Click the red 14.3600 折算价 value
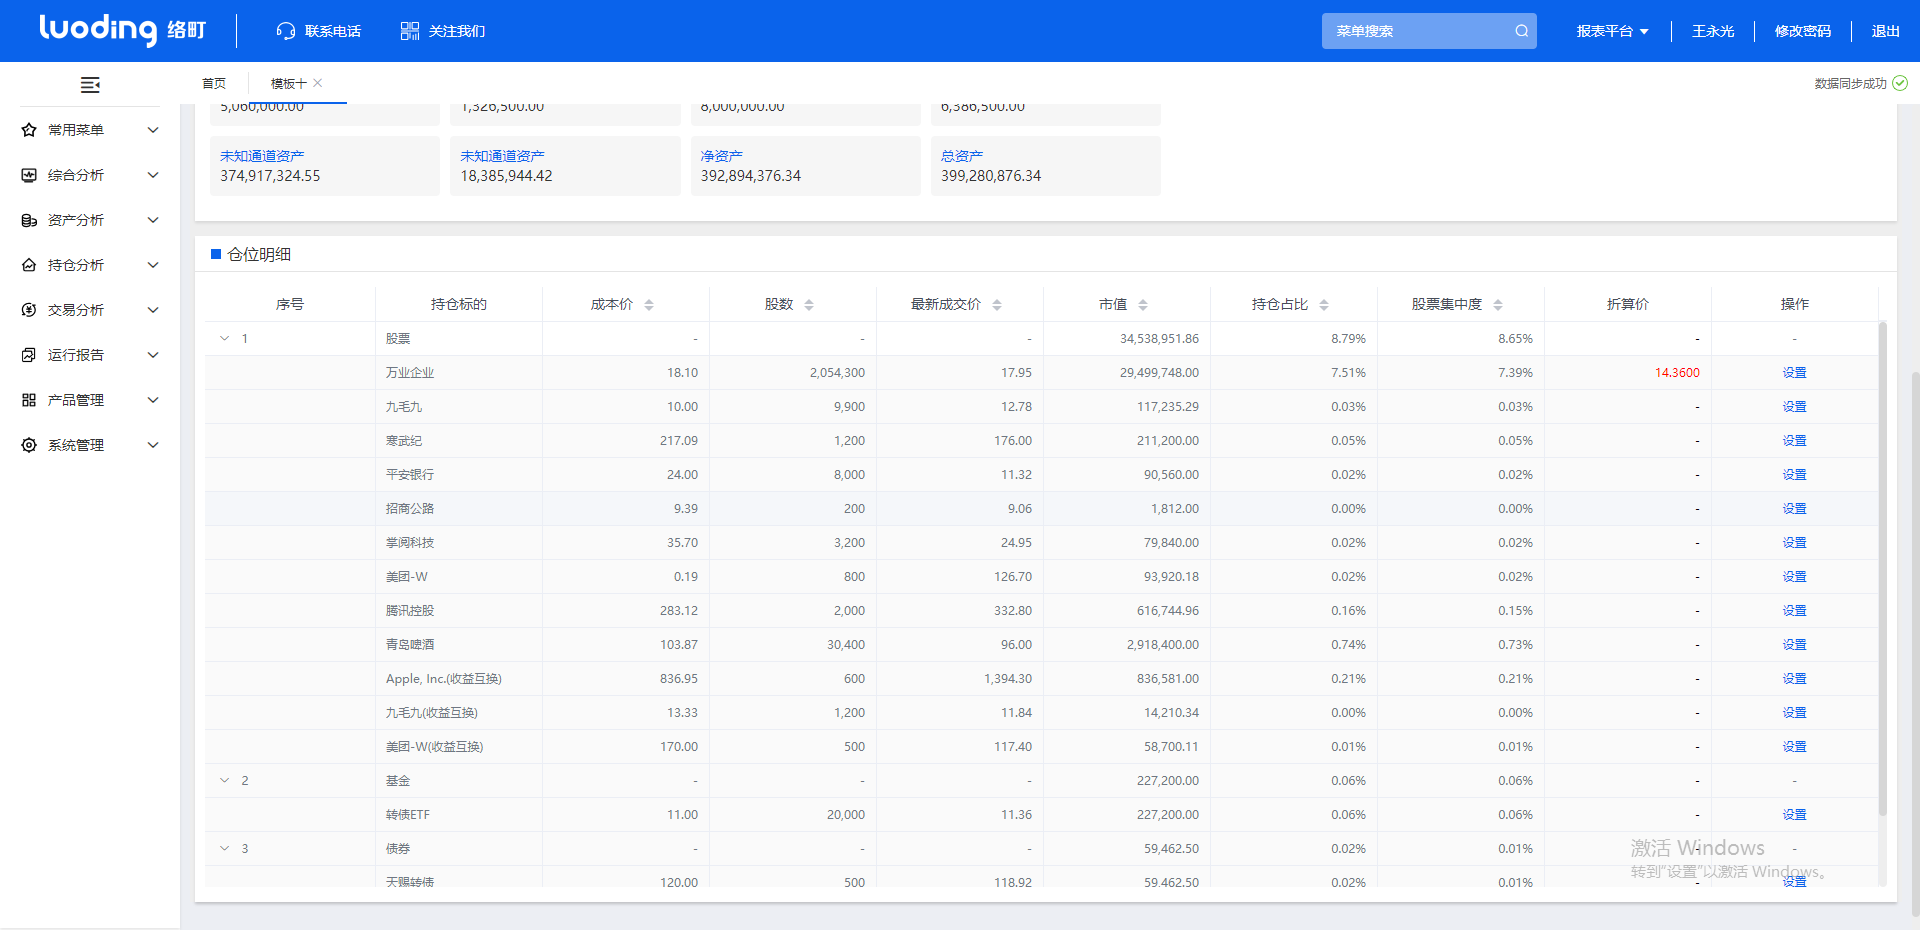Image resolution: width=1920 pixels, height=930 pixels. 1677,372
